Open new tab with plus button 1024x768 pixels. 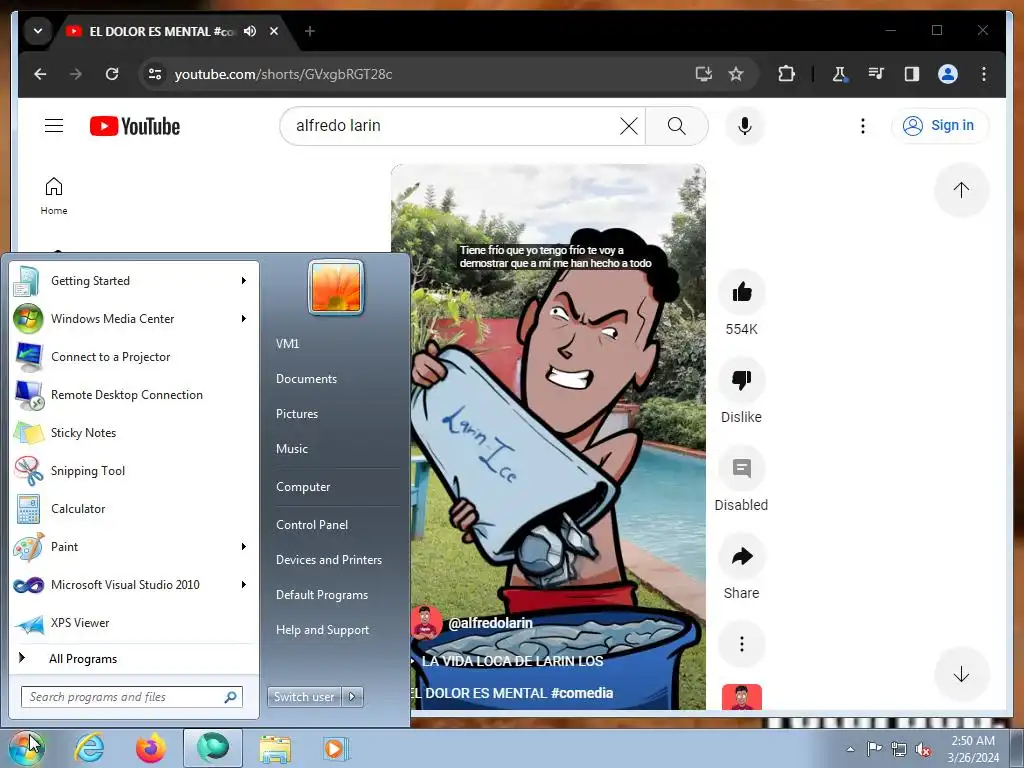(x=310, y=31)
